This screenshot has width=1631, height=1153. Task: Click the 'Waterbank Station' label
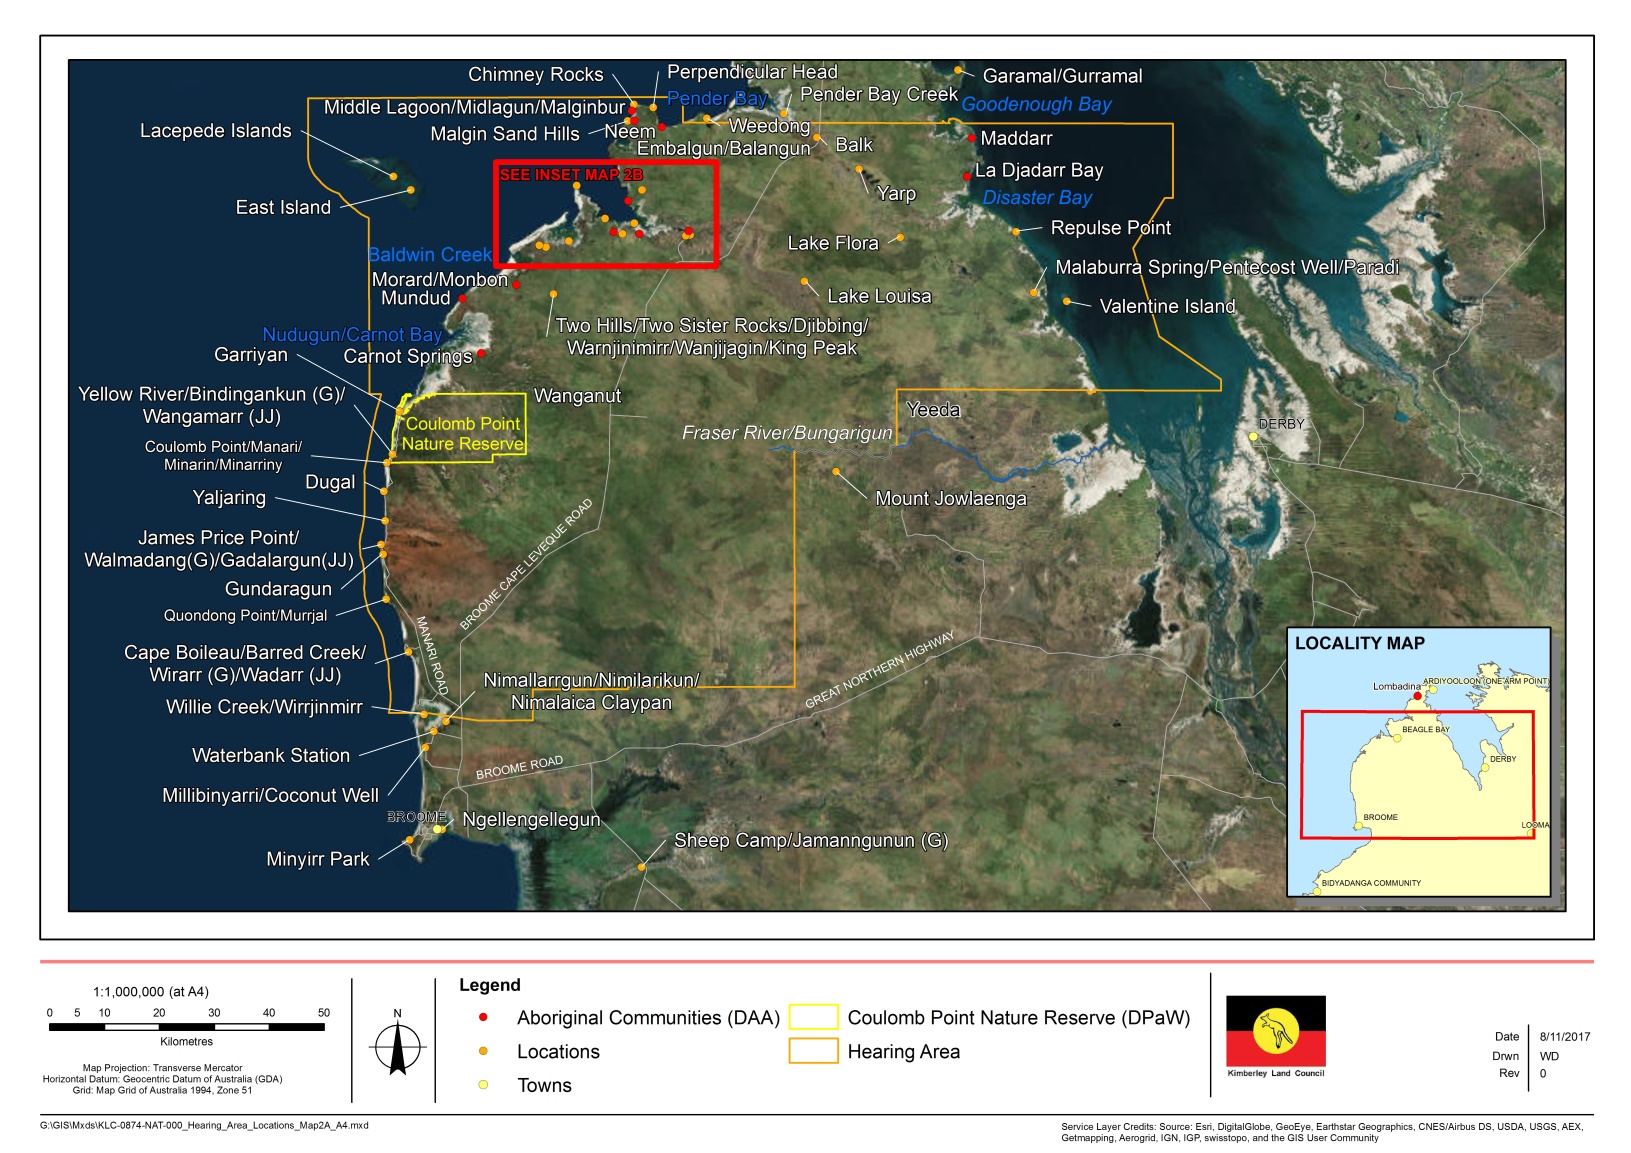coord(271,756)
